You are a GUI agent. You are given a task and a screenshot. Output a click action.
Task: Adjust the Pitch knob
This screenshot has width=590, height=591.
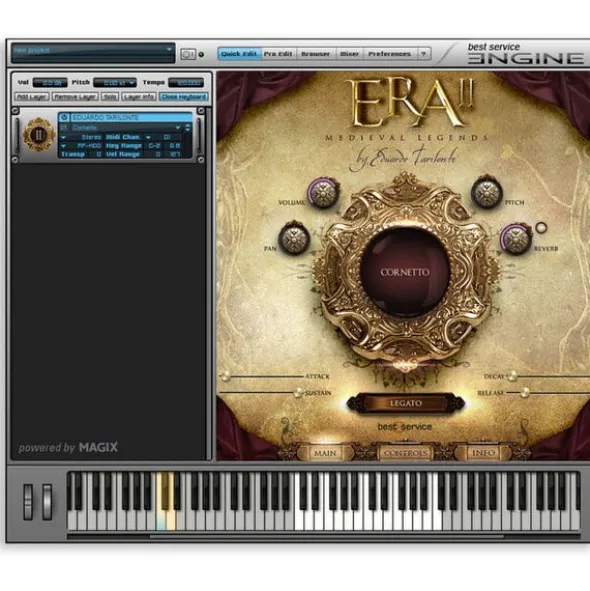(486, 193)
